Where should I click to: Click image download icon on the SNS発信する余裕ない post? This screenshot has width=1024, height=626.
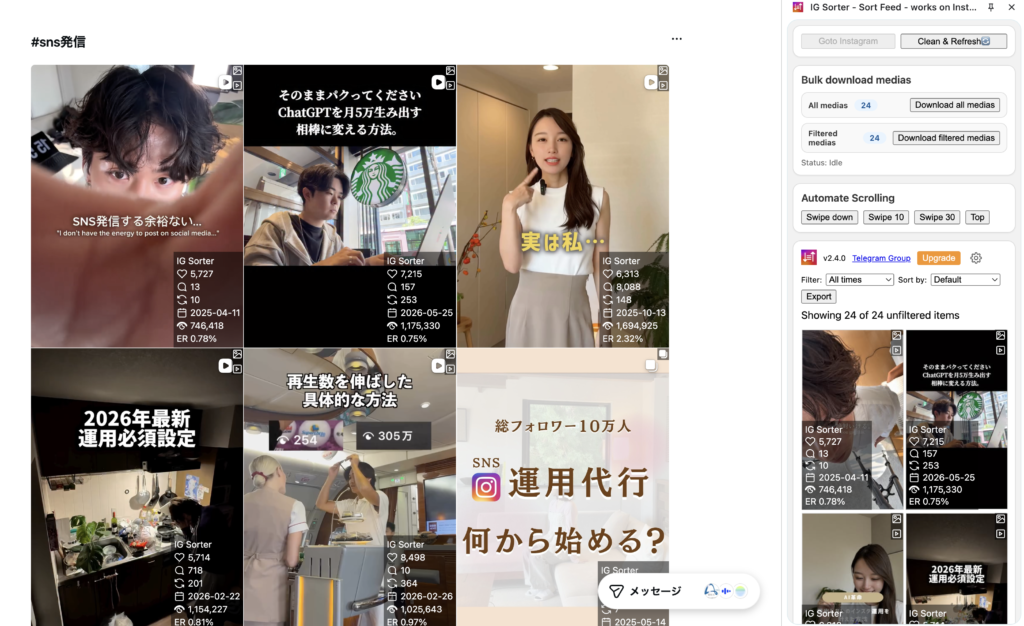[237, 70]
